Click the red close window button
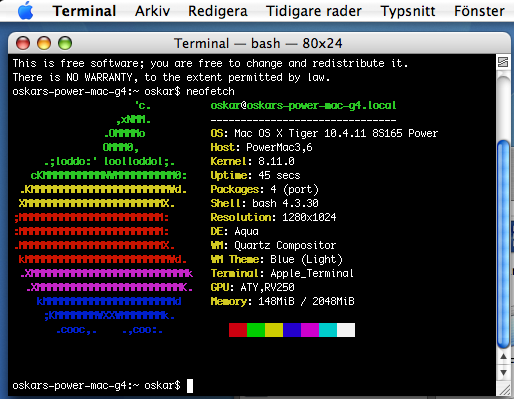Screen dimensions: 514x399 click(x=23, y=43)
